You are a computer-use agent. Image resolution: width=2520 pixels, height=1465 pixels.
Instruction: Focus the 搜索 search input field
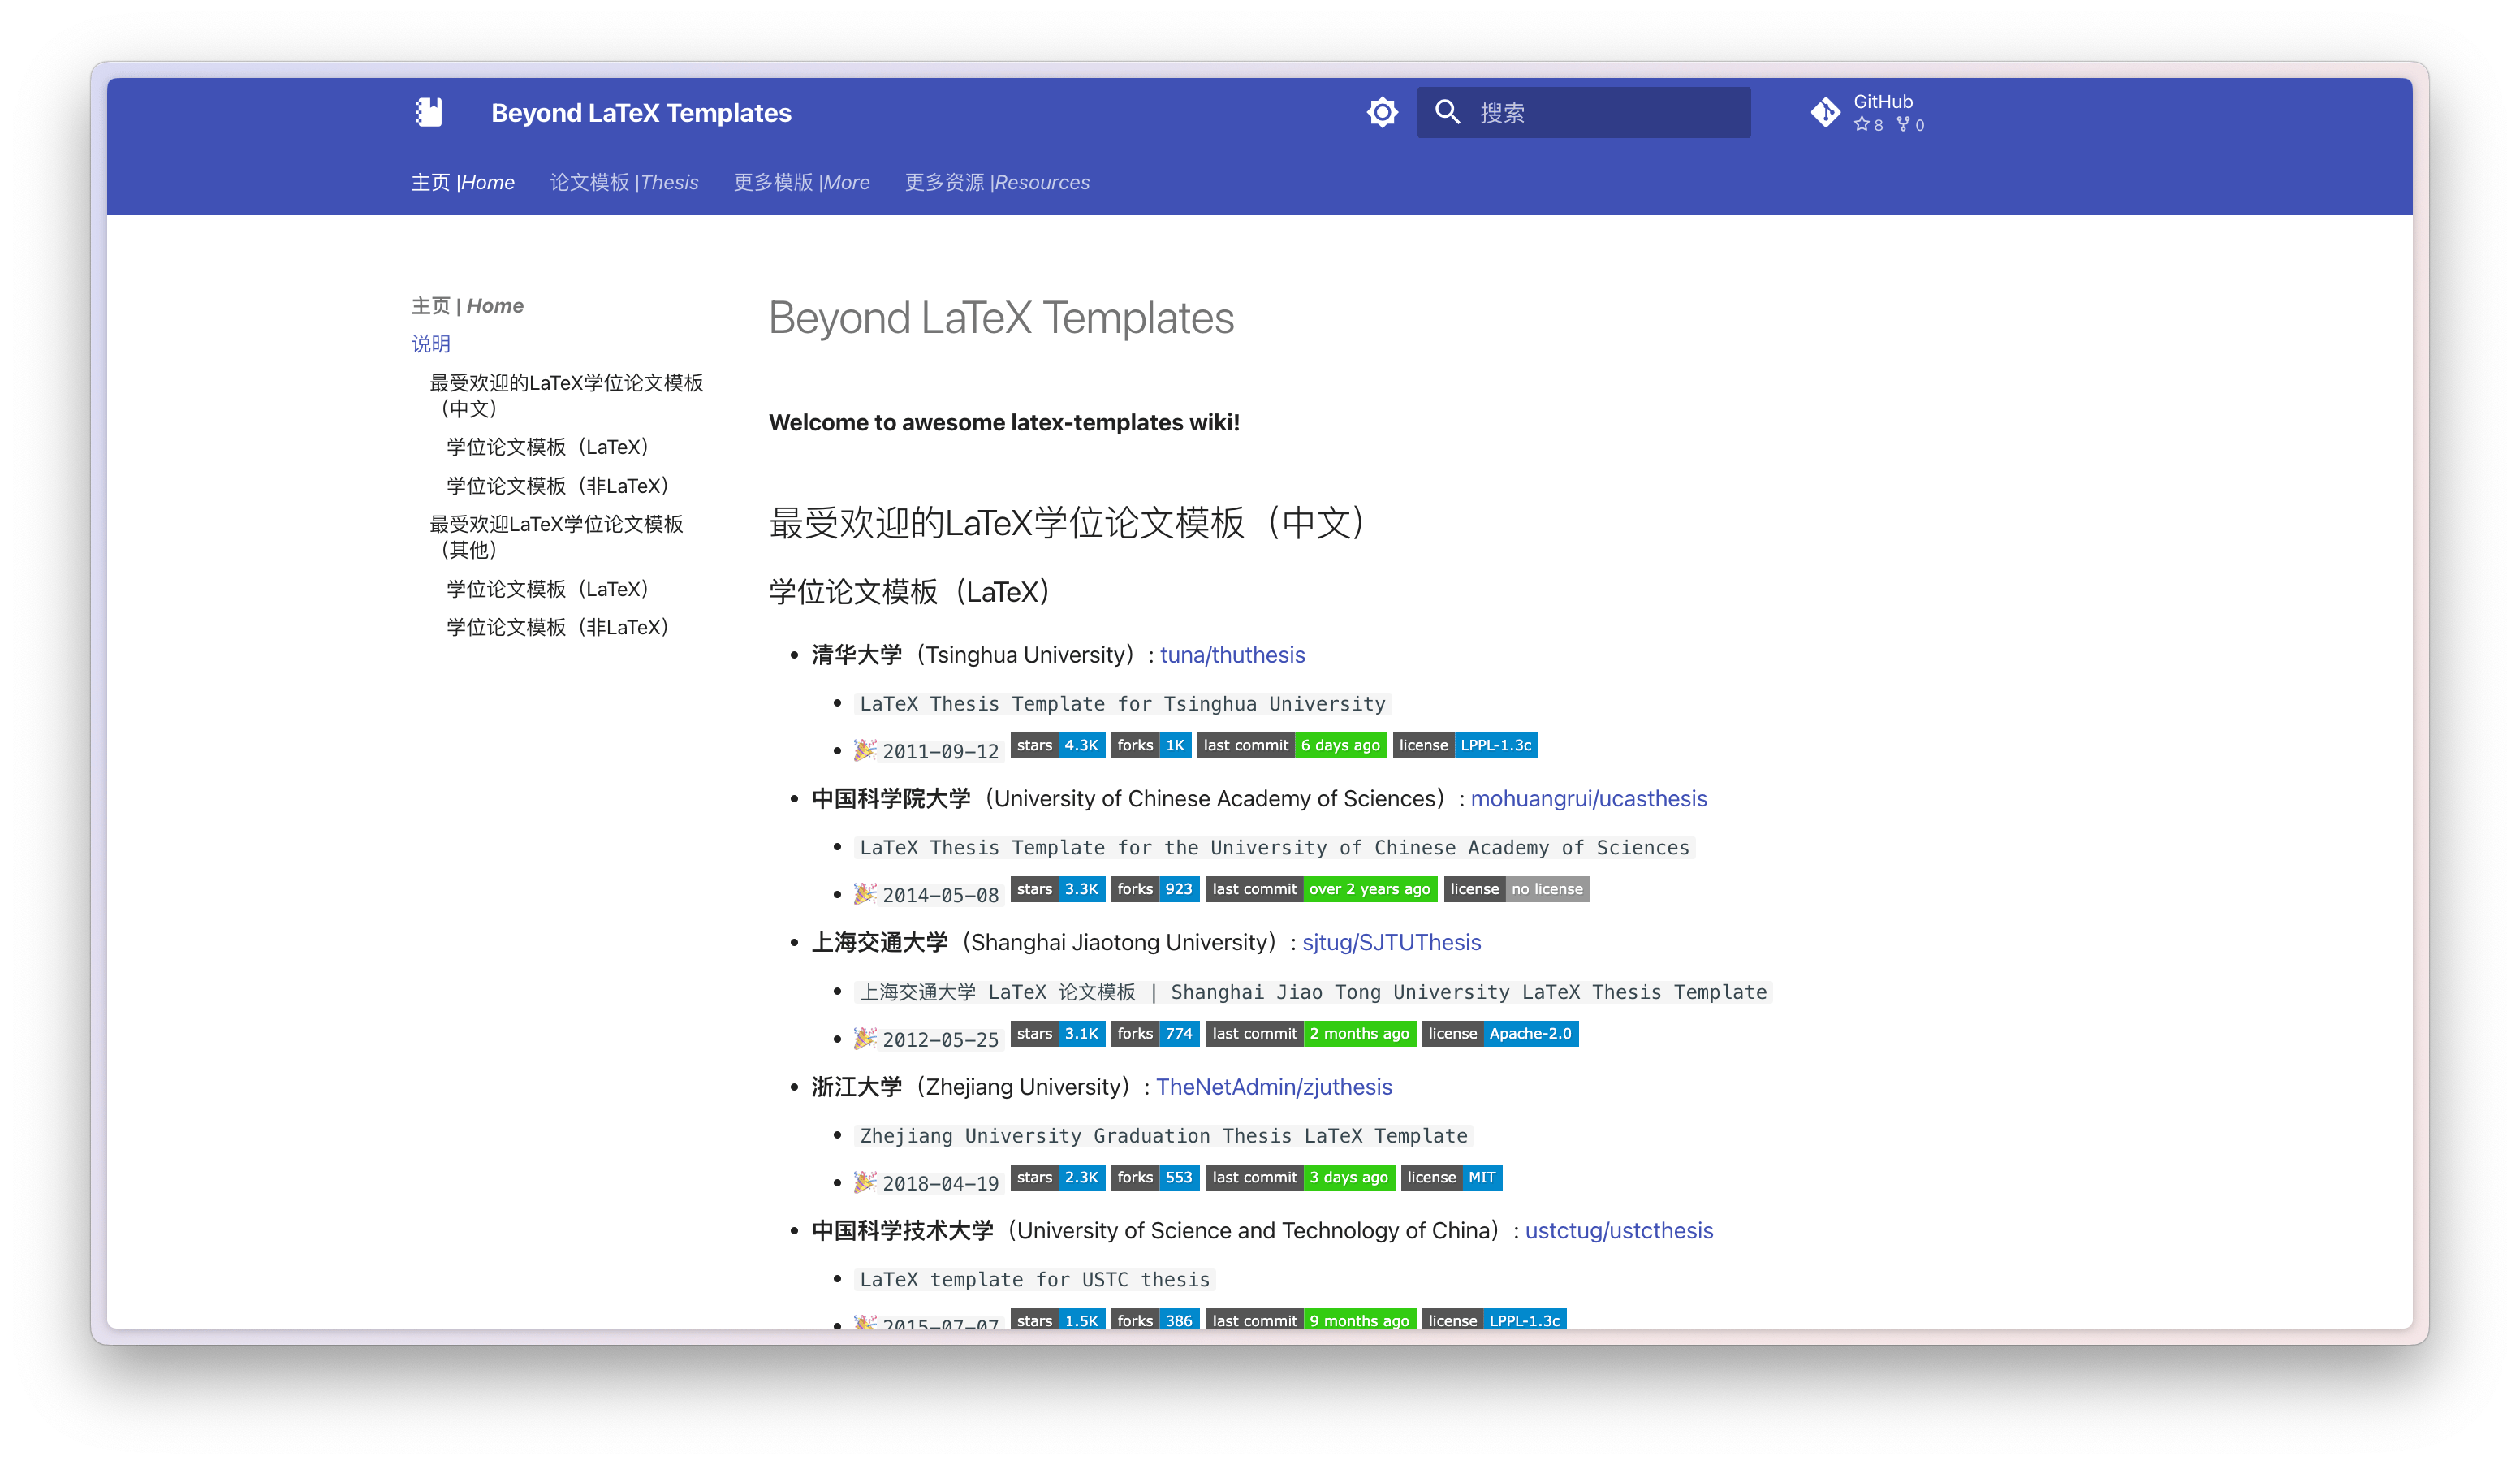click(1583, 112)
